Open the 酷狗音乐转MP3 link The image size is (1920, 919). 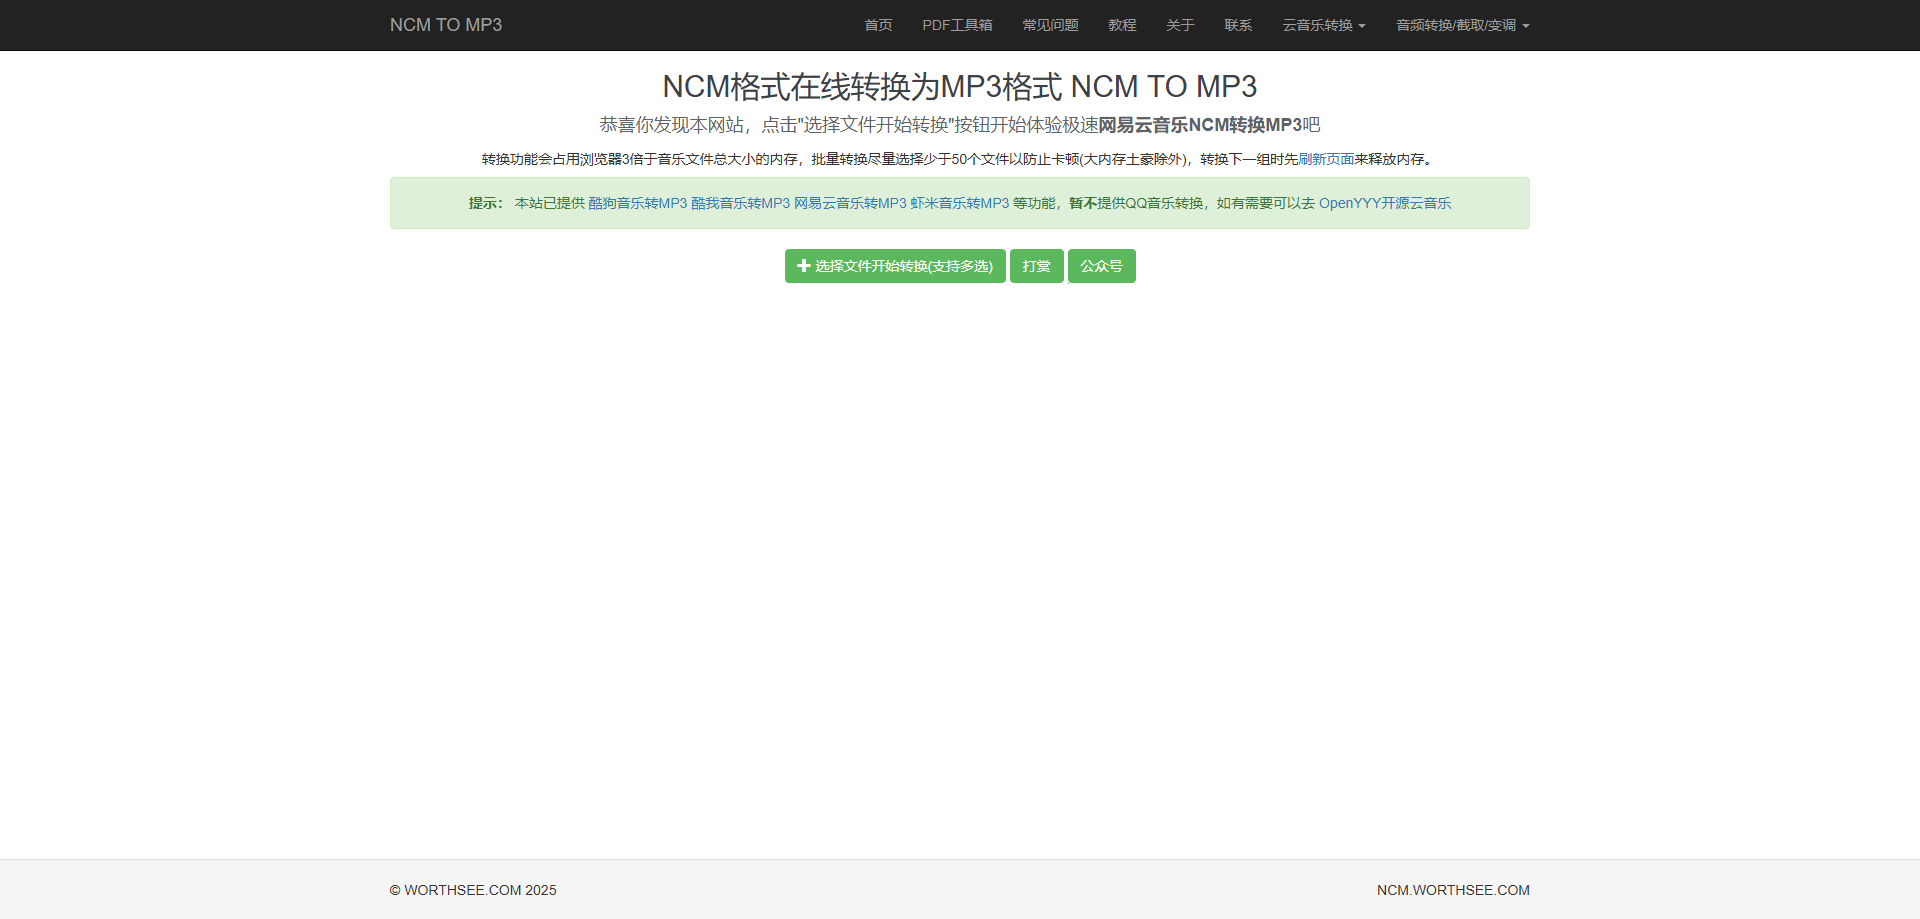(x=637, y=203)
